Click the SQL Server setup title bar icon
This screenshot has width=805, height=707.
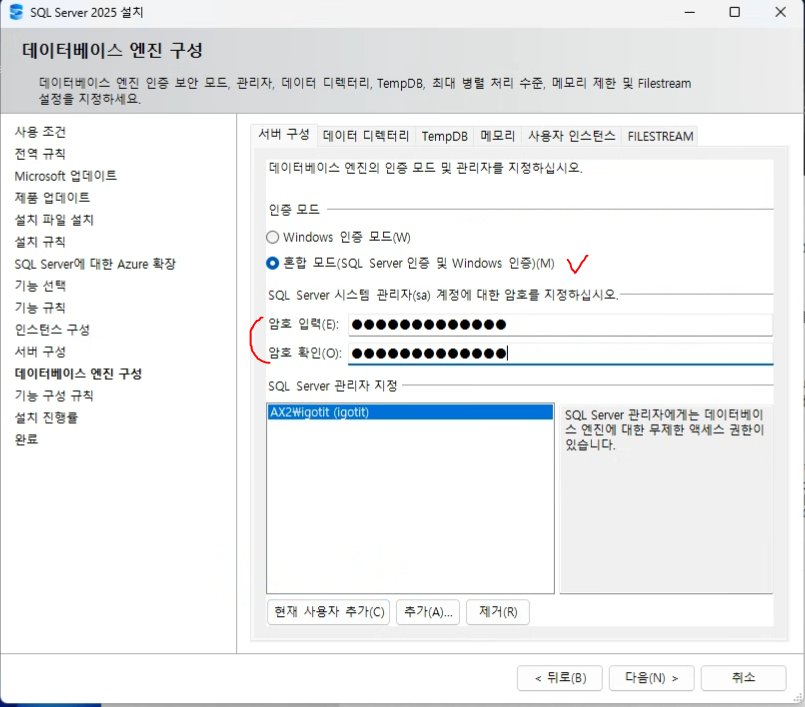point(16,12)
